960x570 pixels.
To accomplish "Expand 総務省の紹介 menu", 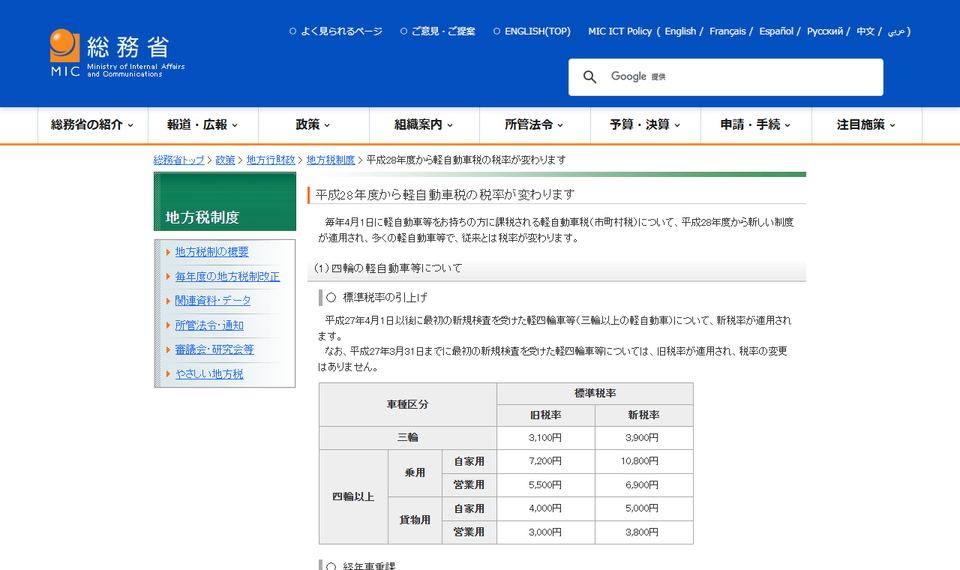I will [92, 125].
